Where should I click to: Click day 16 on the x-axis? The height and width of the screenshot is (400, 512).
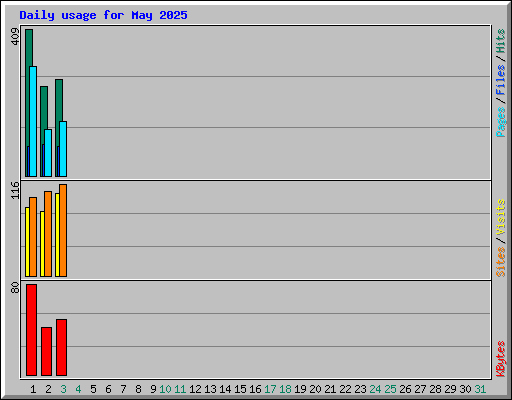[x=255, y=389]
